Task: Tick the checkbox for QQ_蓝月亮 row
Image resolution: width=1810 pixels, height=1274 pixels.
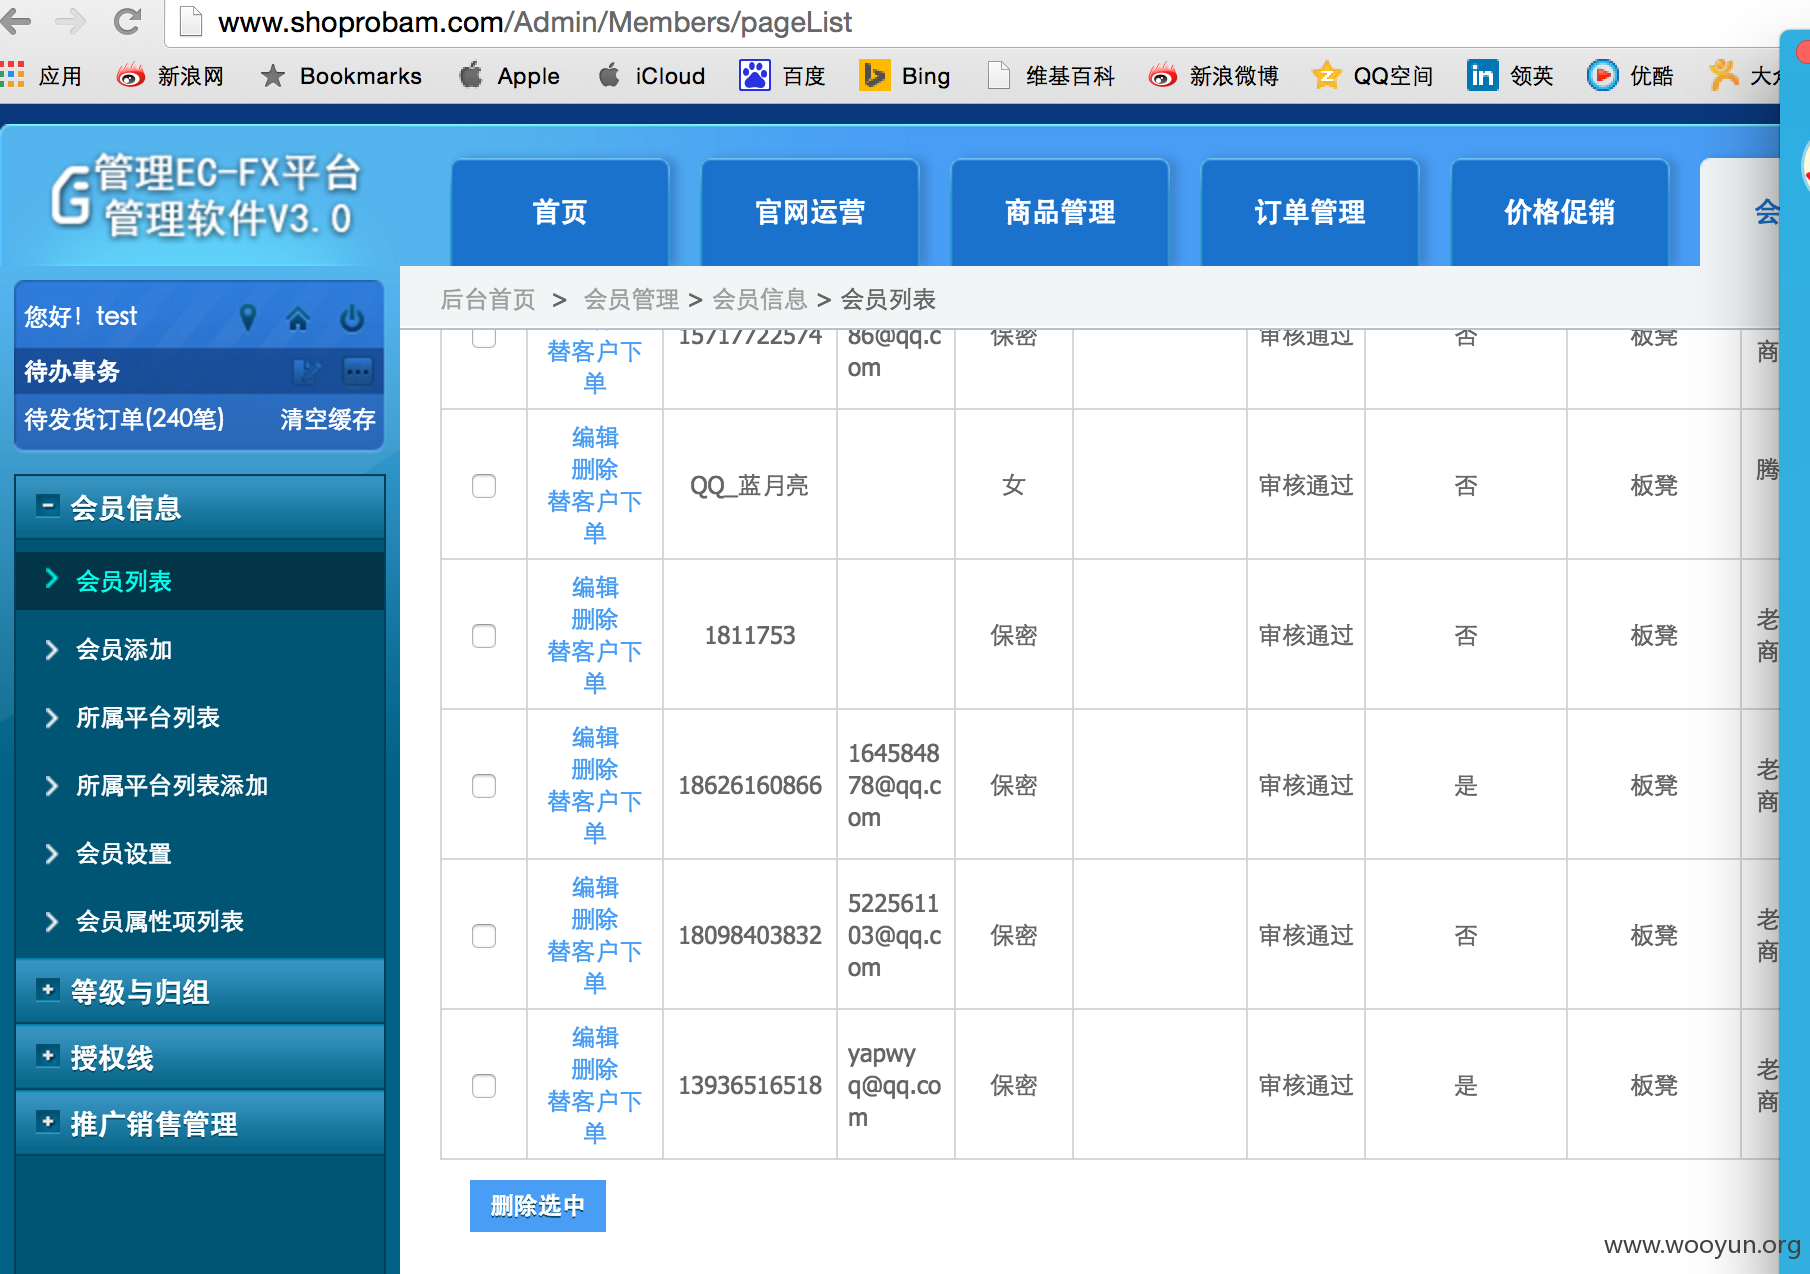Action: [484, 486]
